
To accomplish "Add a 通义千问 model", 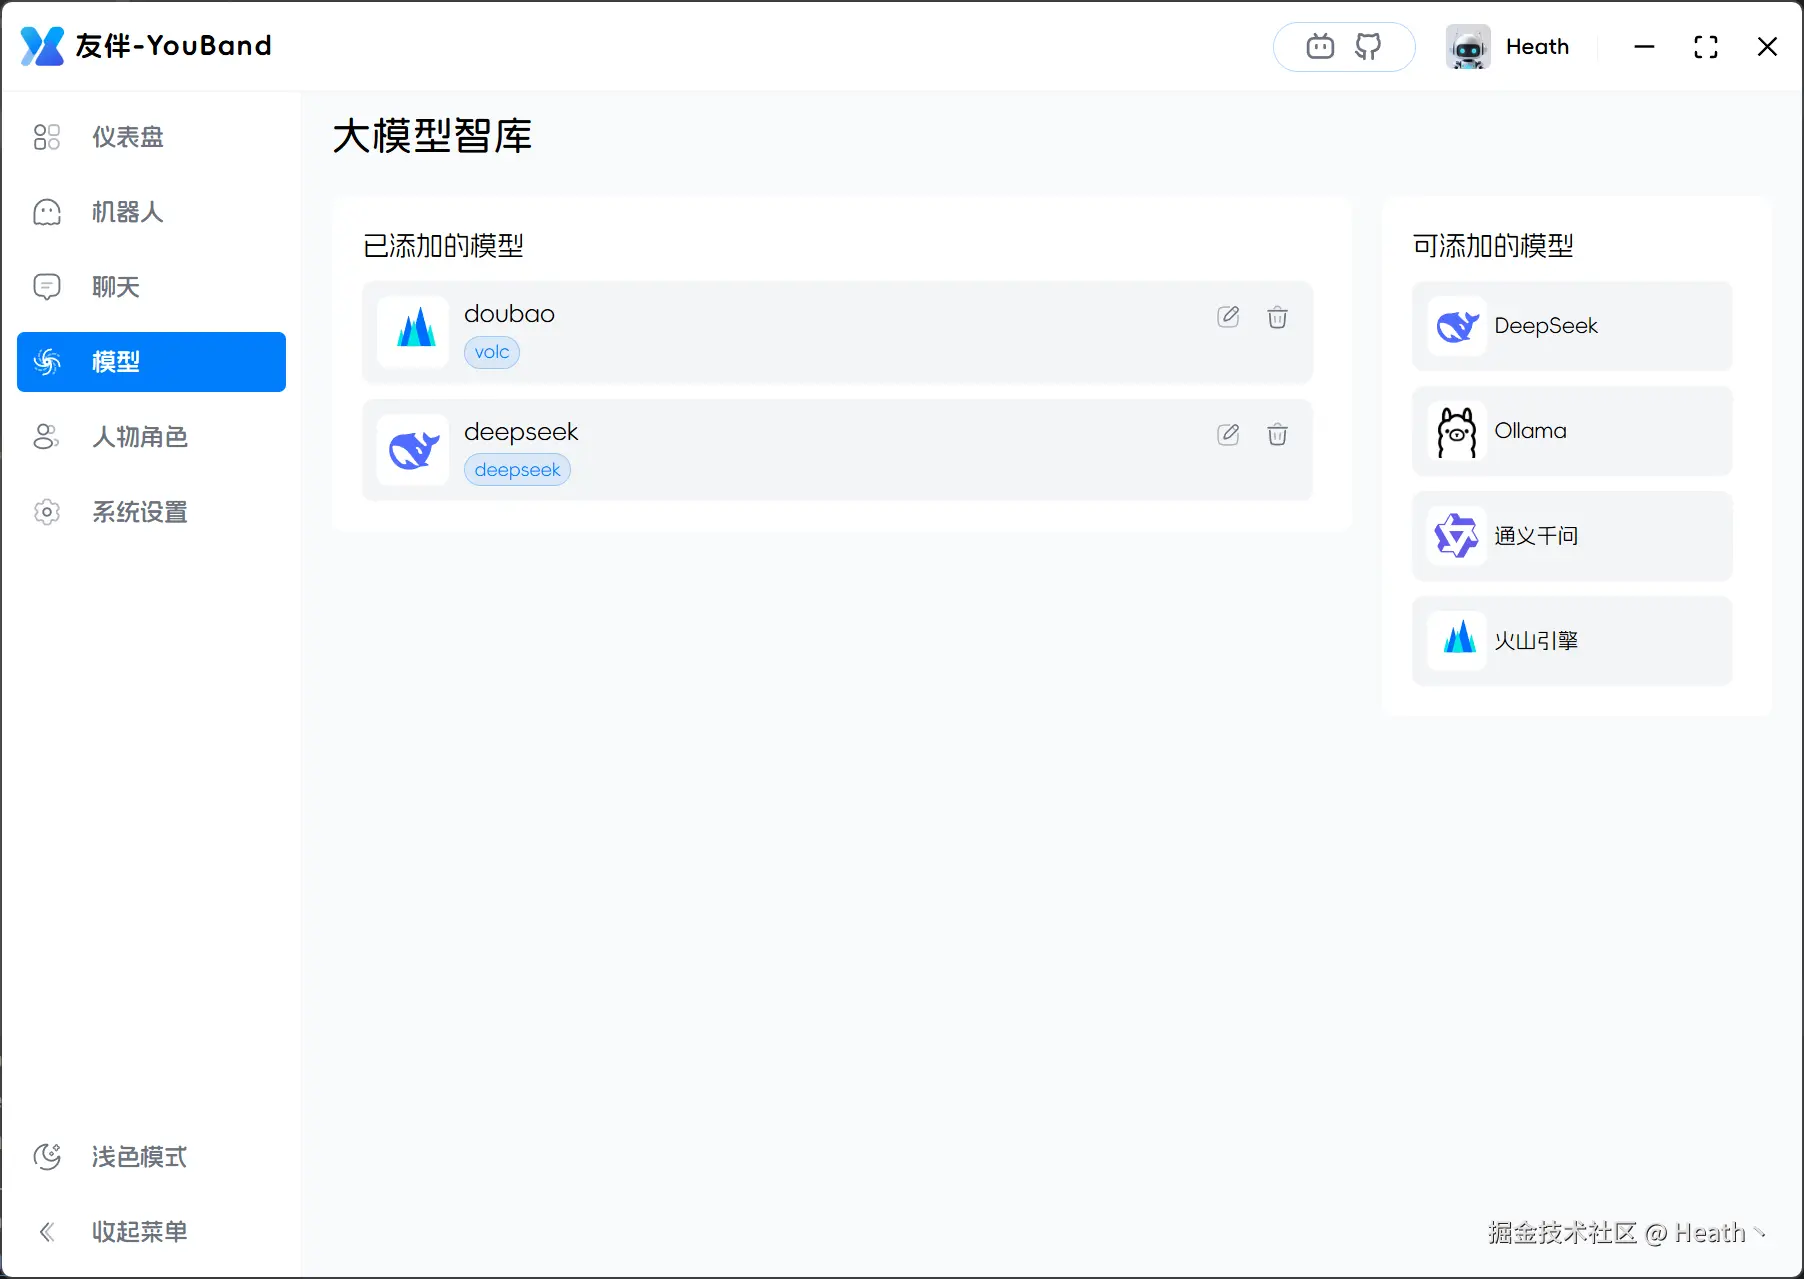I will click(1572, 536).
